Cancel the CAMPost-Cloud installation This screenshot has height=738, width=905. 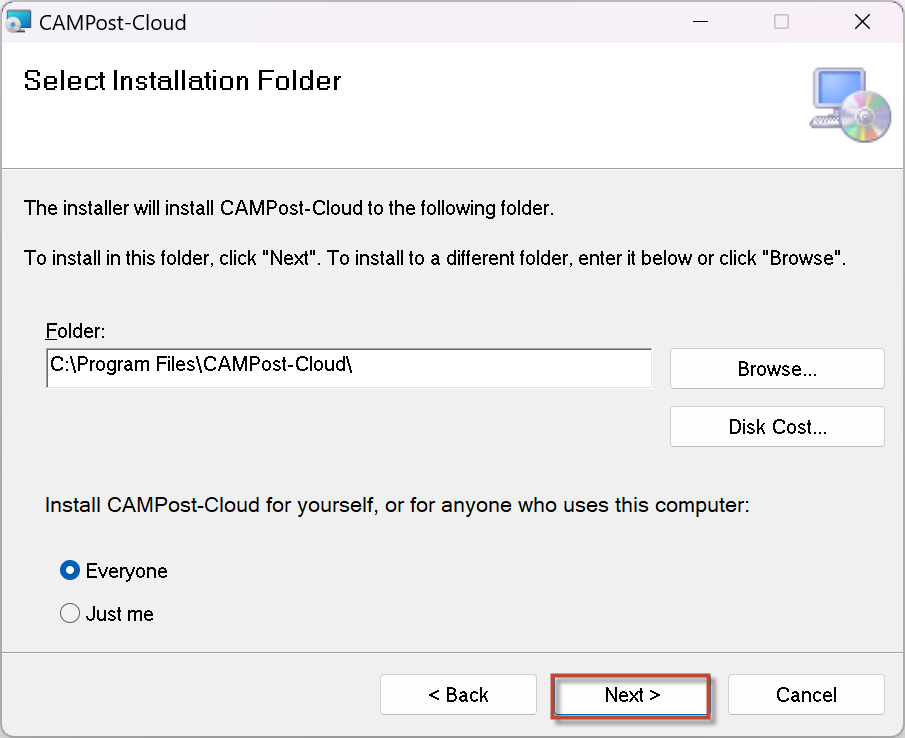[x=806, y=695]
